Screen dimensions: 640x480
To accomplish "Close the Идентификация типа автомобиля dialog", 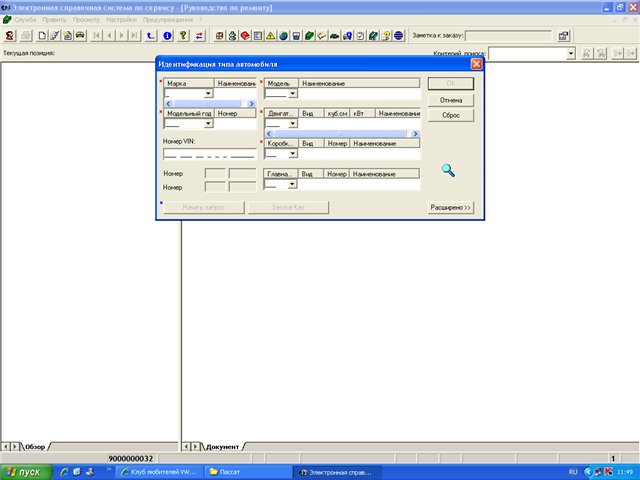I will pyautogui.click(x=476, y=64).
